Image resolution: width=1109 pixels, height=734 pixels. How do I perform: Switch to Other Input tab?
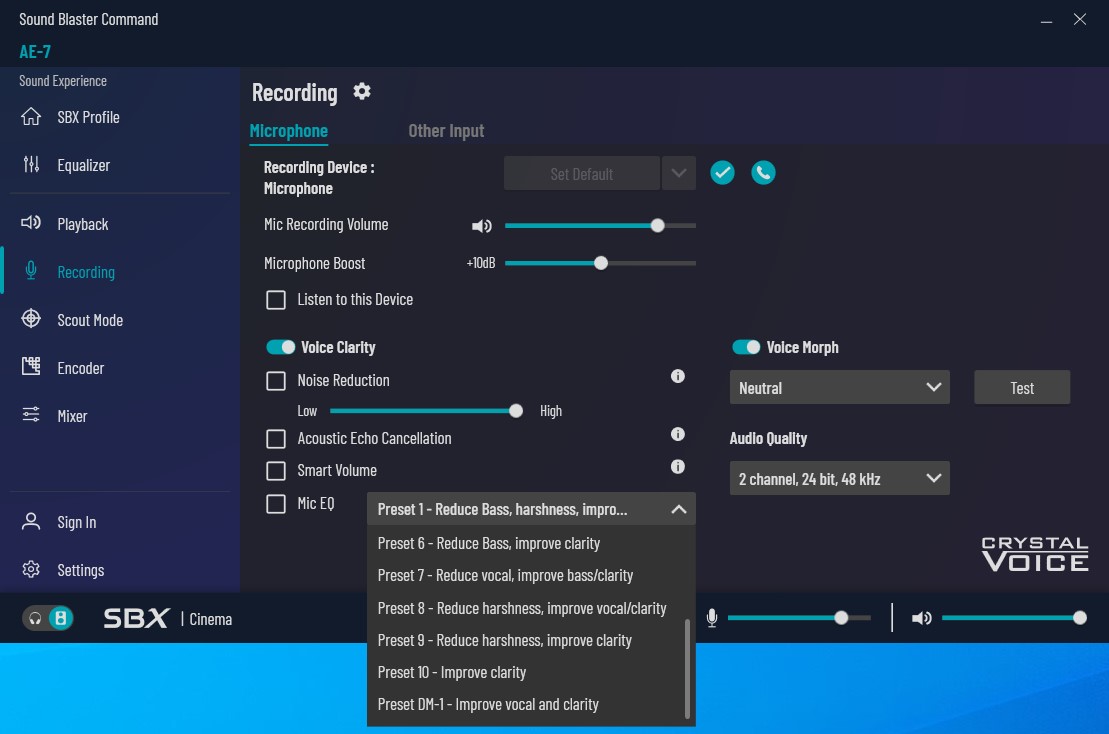(446, 131)
